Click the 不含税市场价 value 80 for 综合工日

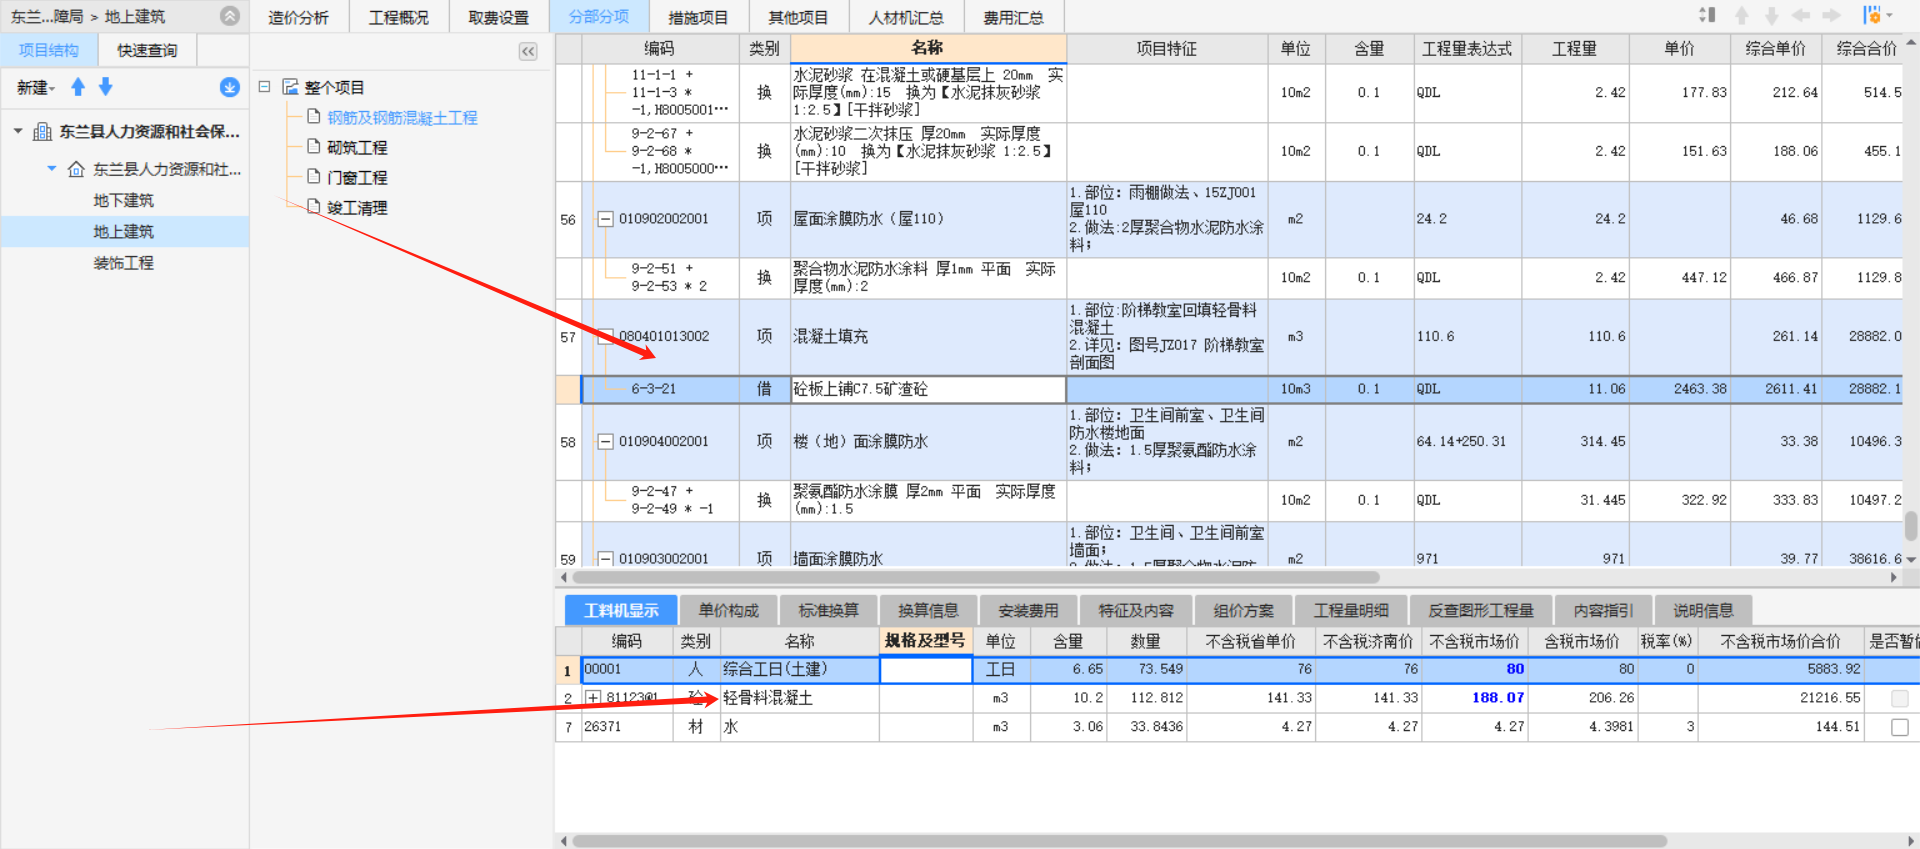pyautogui.click(x=1515, y=669)
